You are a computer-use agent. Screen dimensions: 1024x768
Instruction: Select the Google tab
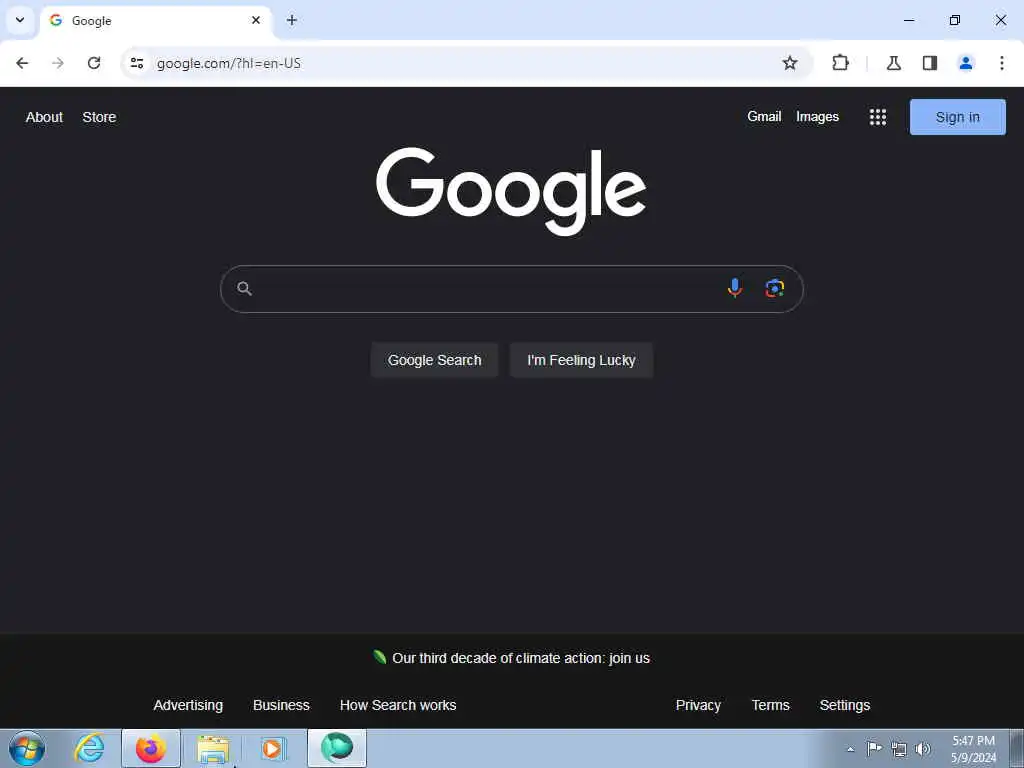click(x=155, y=21)
